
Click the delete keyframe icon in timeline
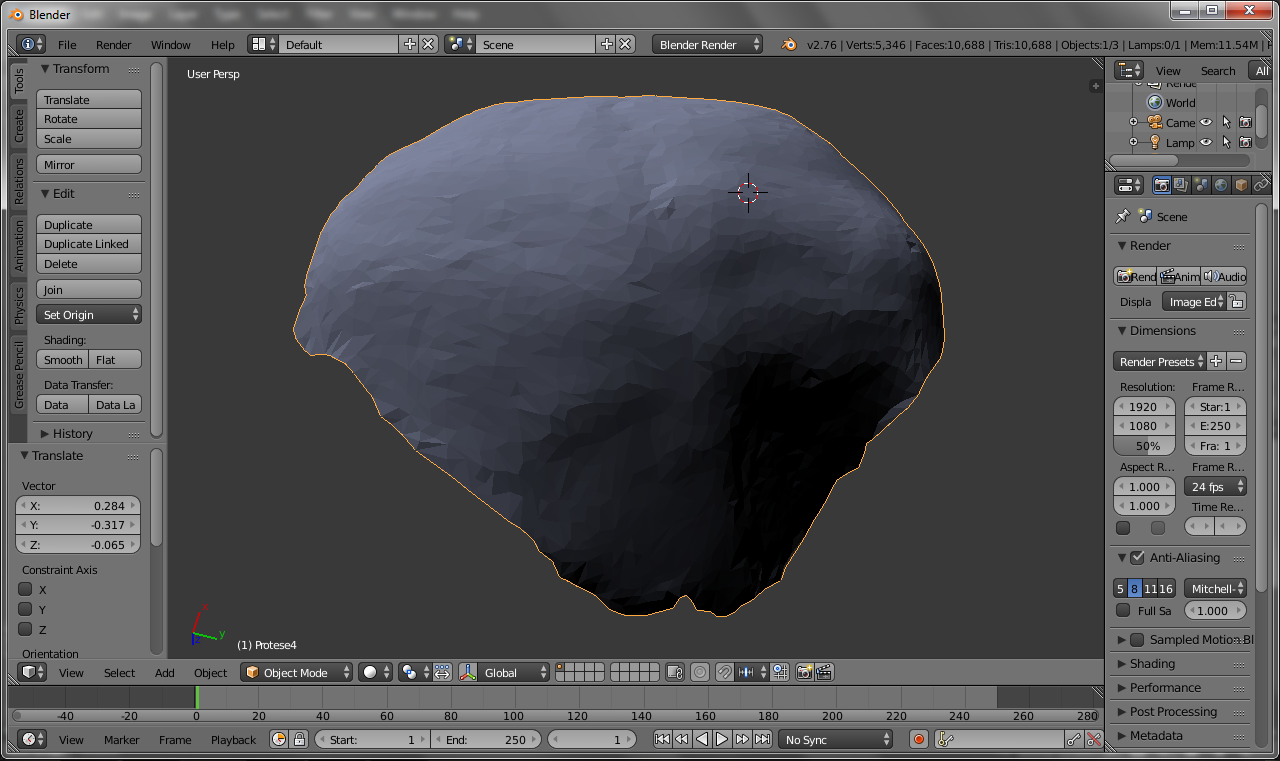coord(1093,740)
